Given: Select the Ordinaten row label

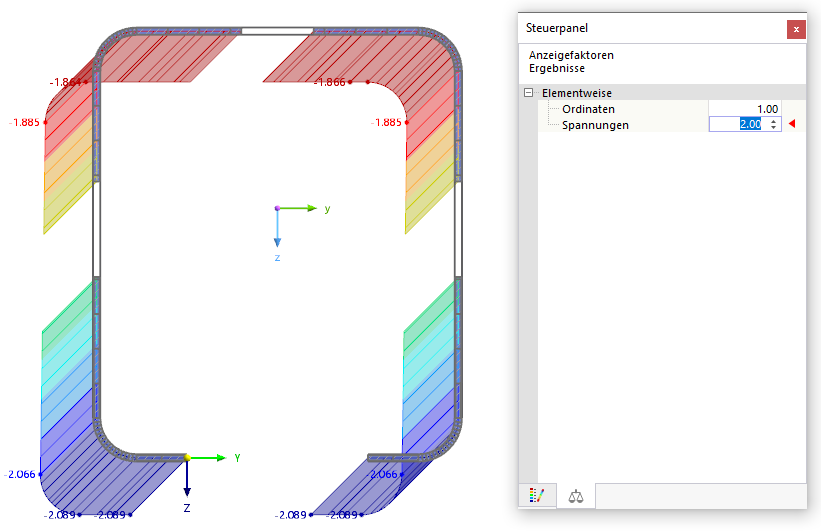Looking at the screenshot, I should point(588,109).
